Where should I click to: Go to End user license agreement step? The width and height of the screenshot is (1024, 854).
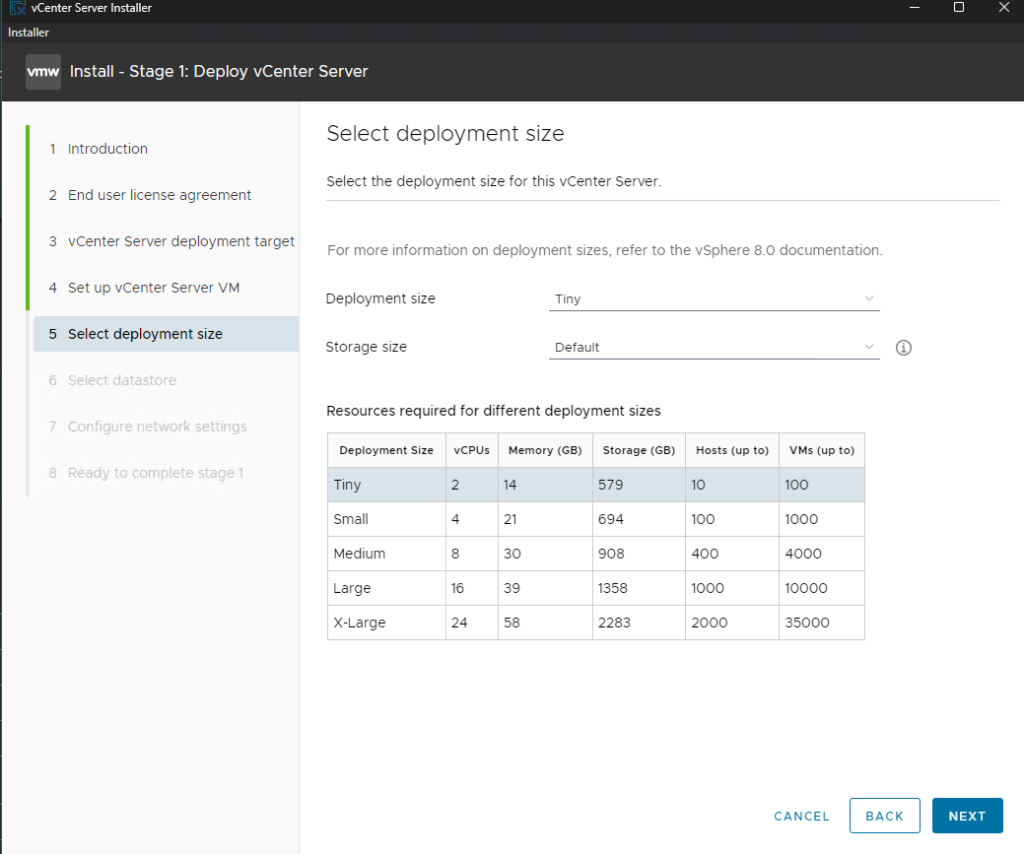pyautogui.click(x=159, y=195)
